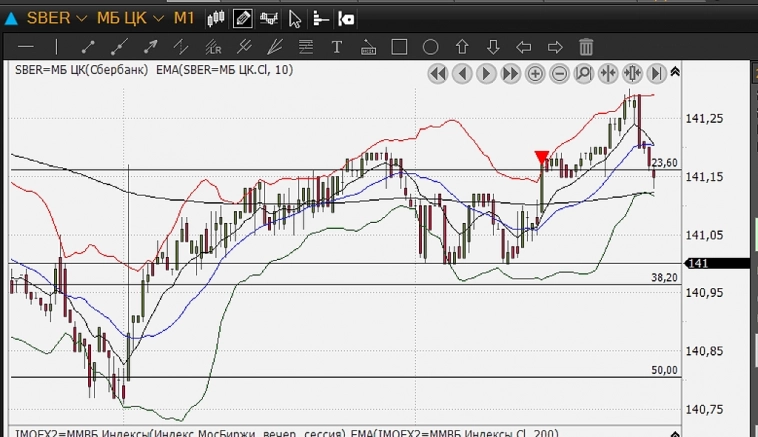Select the horizontal line drawing tool
The image size is (758, 437).
(26, 47)
